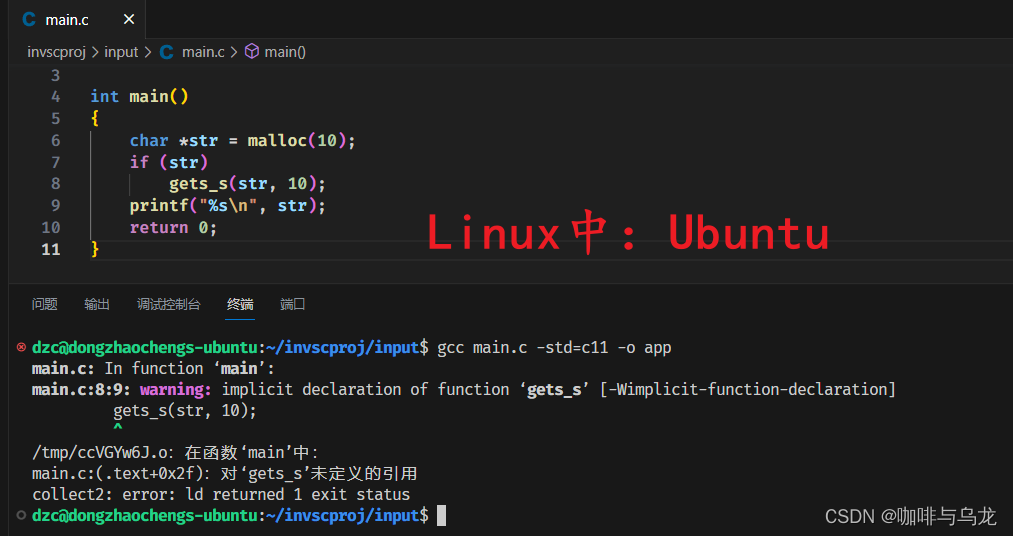Click line number 4 in the gutter
1013x536 pixels.
(x=56, y=97)
